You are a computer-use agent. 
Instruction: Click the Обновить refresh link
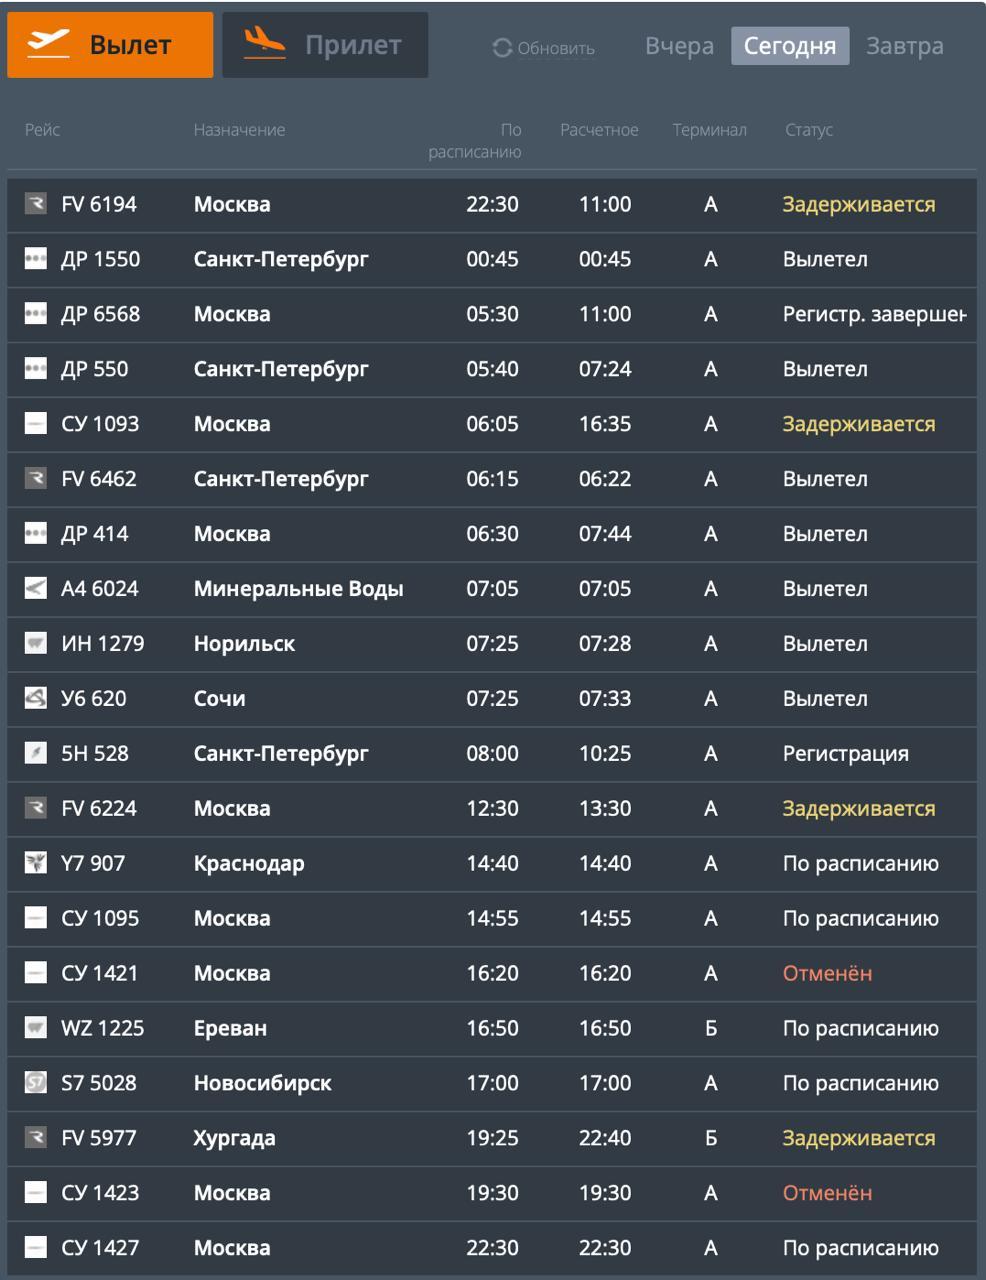[x=556, y=48]
